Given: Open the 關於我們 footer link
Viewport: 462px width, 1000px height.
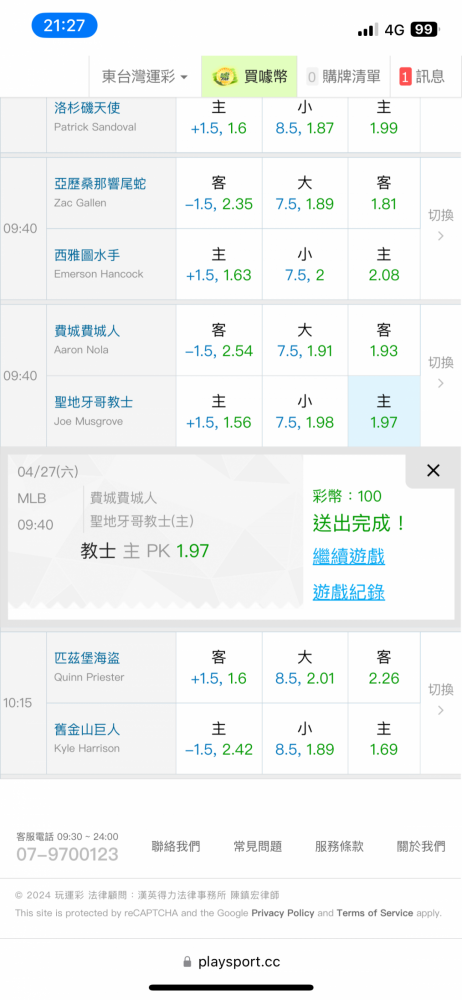Looking at the screenshot, I should (421, 846).
